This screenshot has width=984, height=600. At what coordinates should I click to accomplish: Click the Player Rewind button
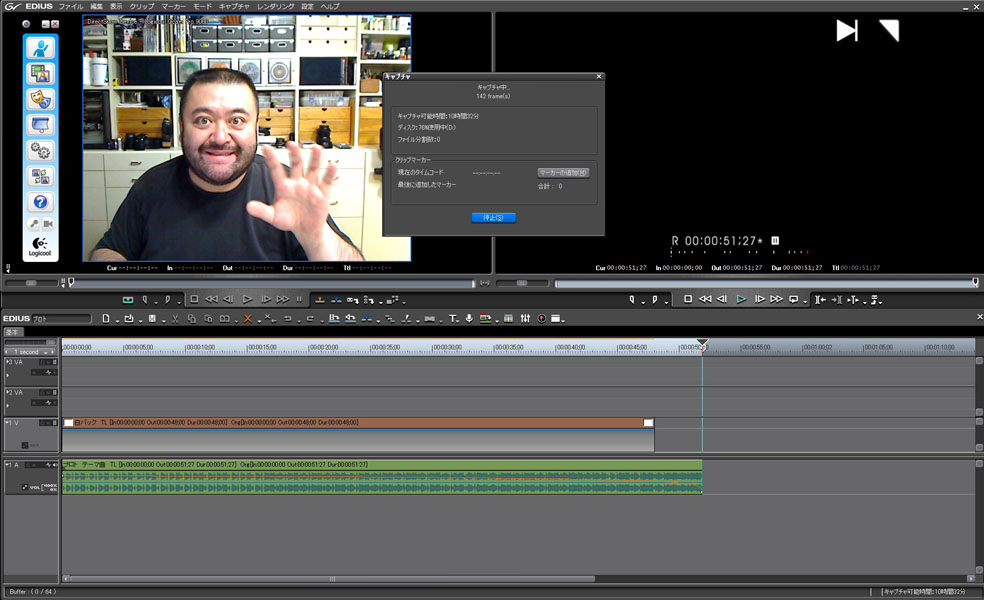click(211, 299)
